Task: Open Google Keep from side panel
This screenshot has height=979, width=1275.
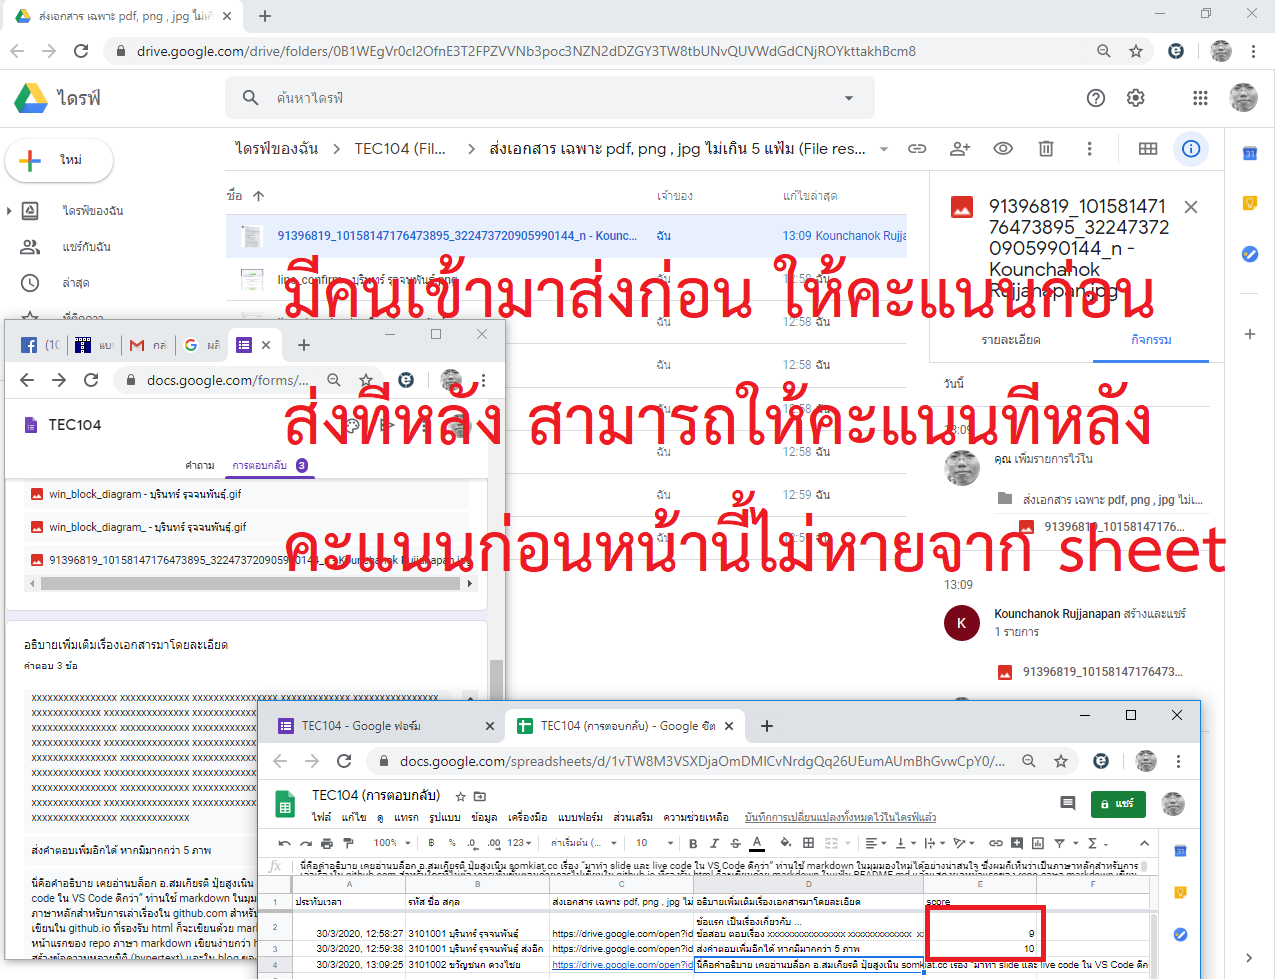Action: 1249,203
